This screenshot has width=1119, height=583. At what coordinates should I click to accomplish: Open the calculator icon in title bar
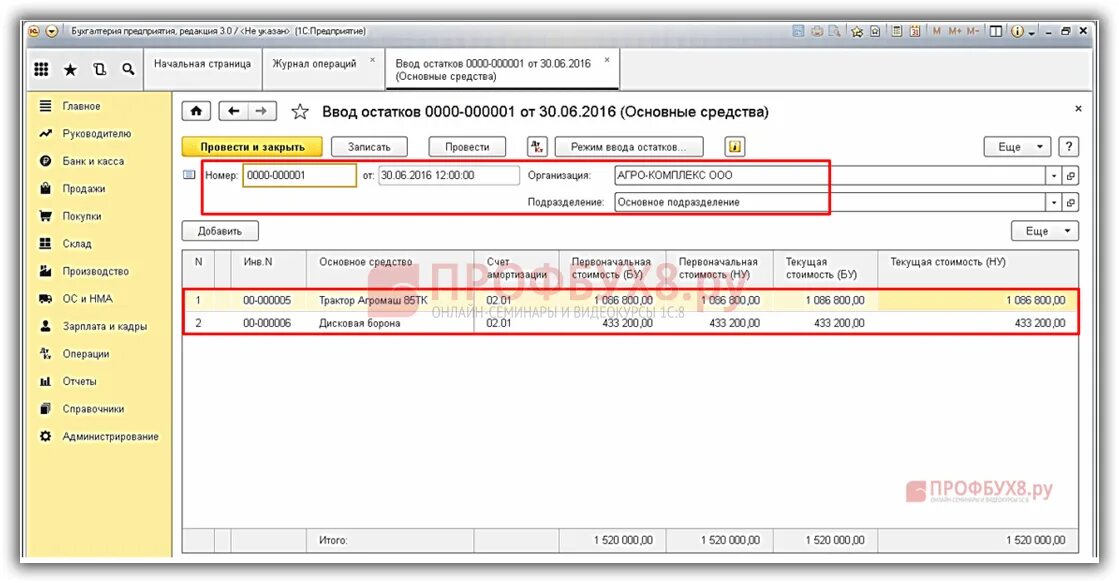897,31
